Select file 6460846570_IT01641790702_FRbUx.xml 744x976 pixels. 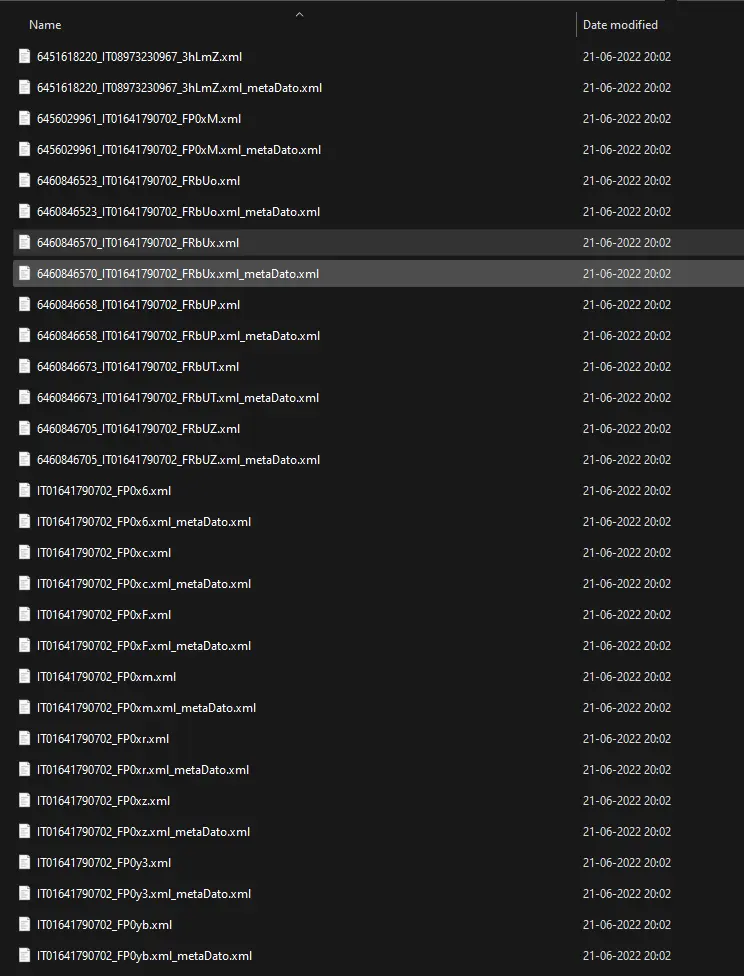coord(138,243)
